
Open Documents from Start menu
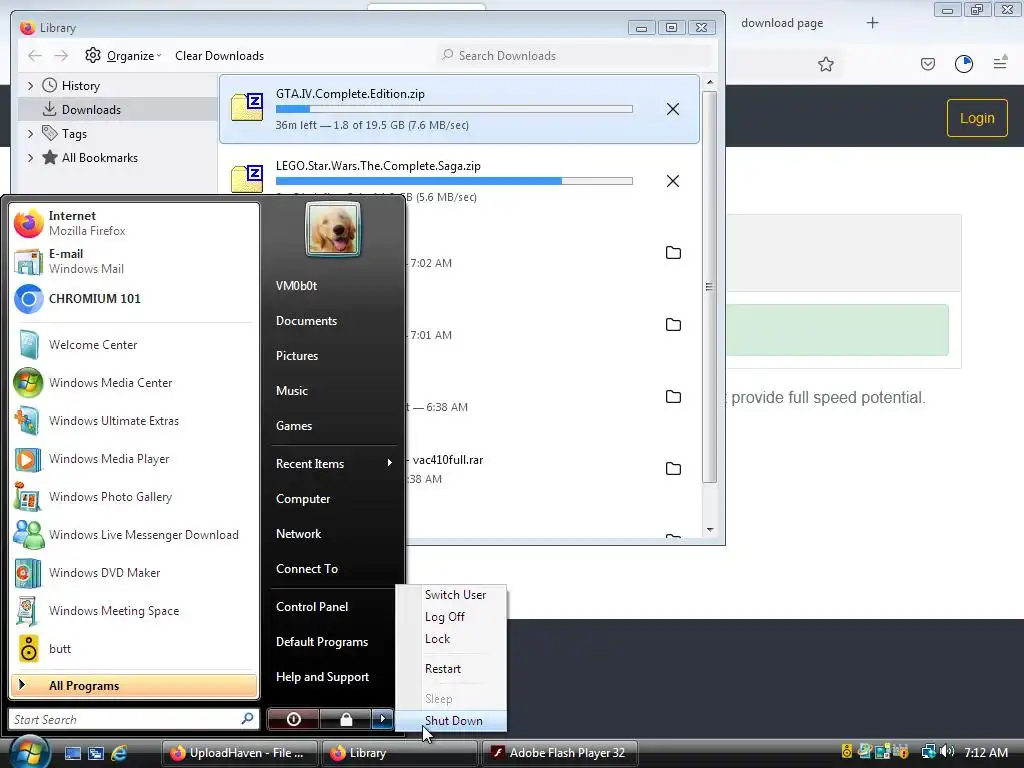tap(306, 321)
